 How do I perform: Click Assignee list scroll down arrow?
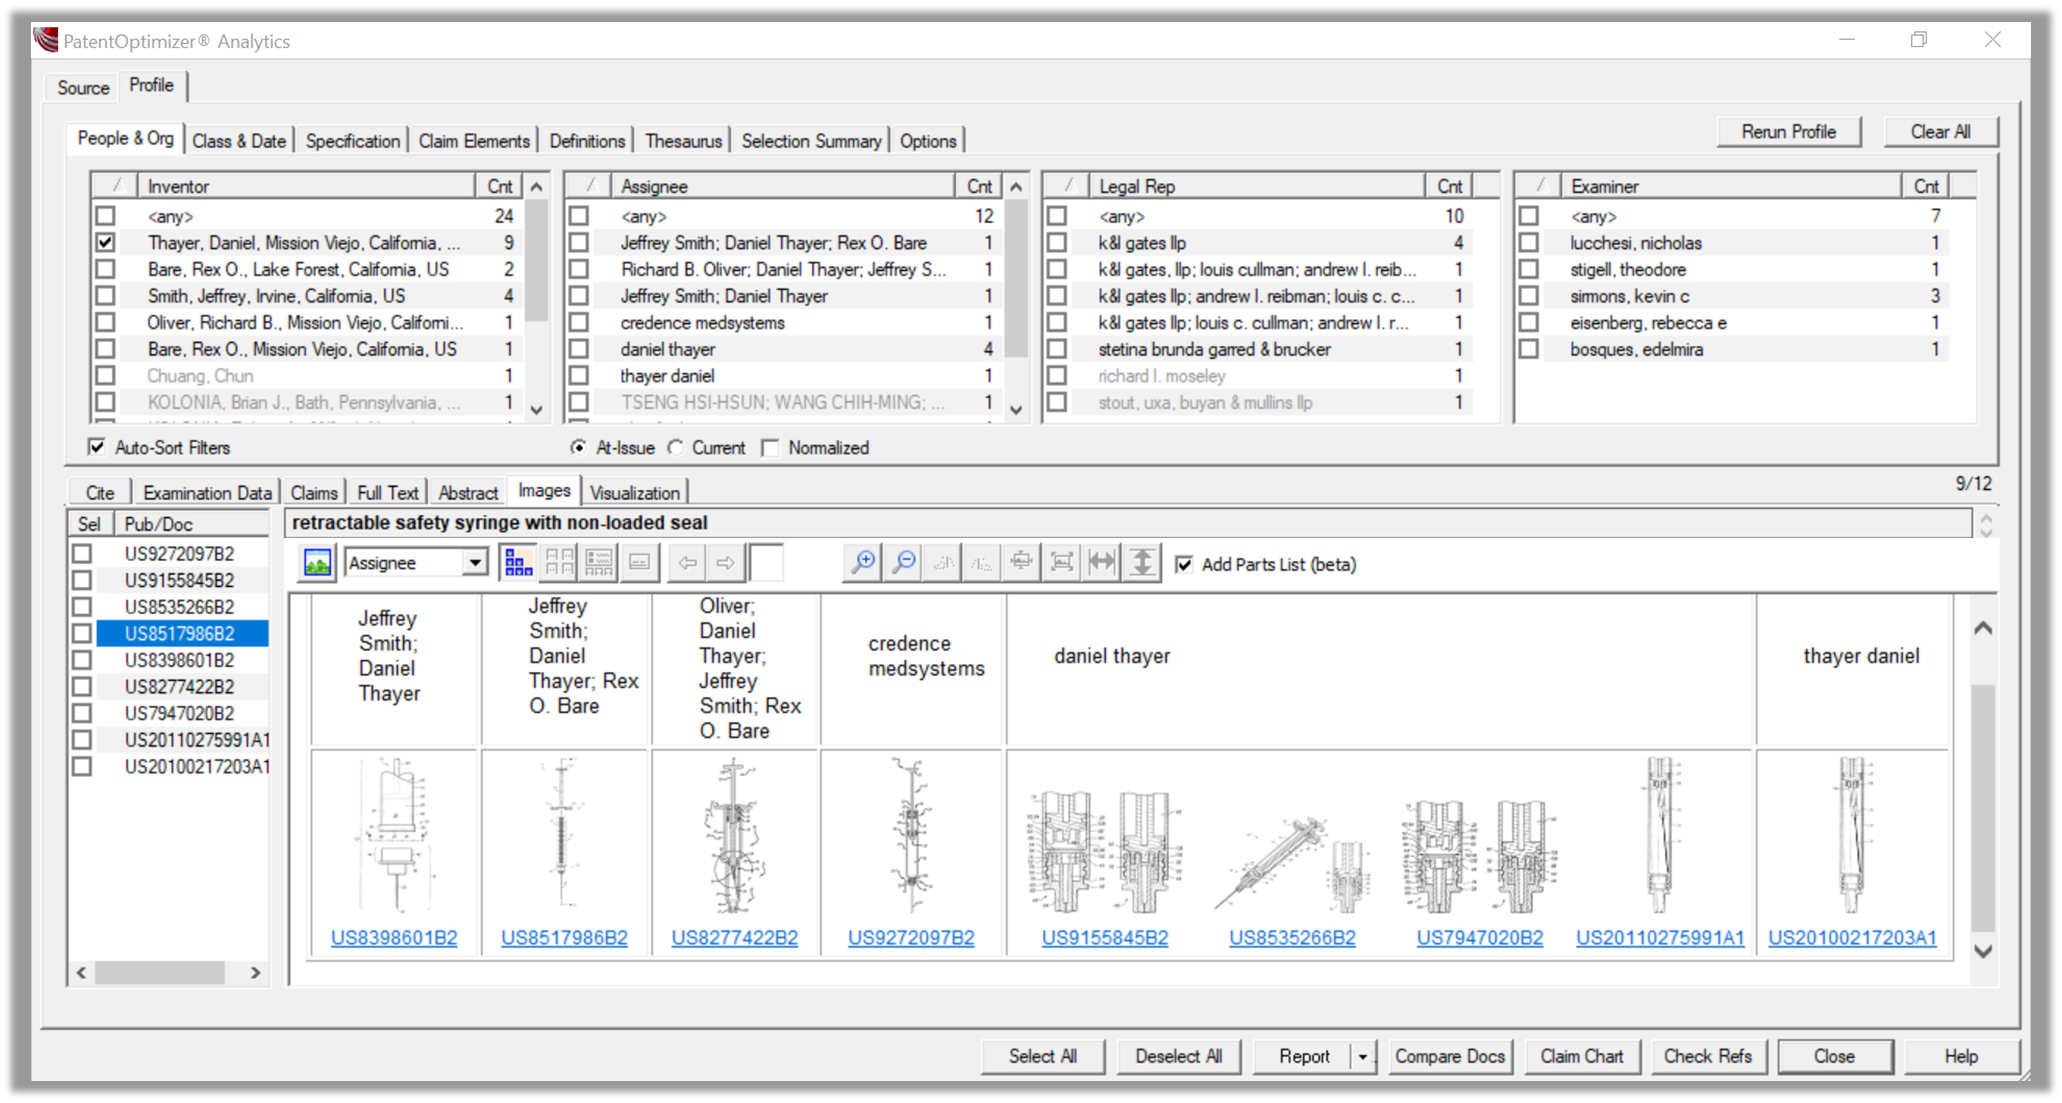(1017, 410)
